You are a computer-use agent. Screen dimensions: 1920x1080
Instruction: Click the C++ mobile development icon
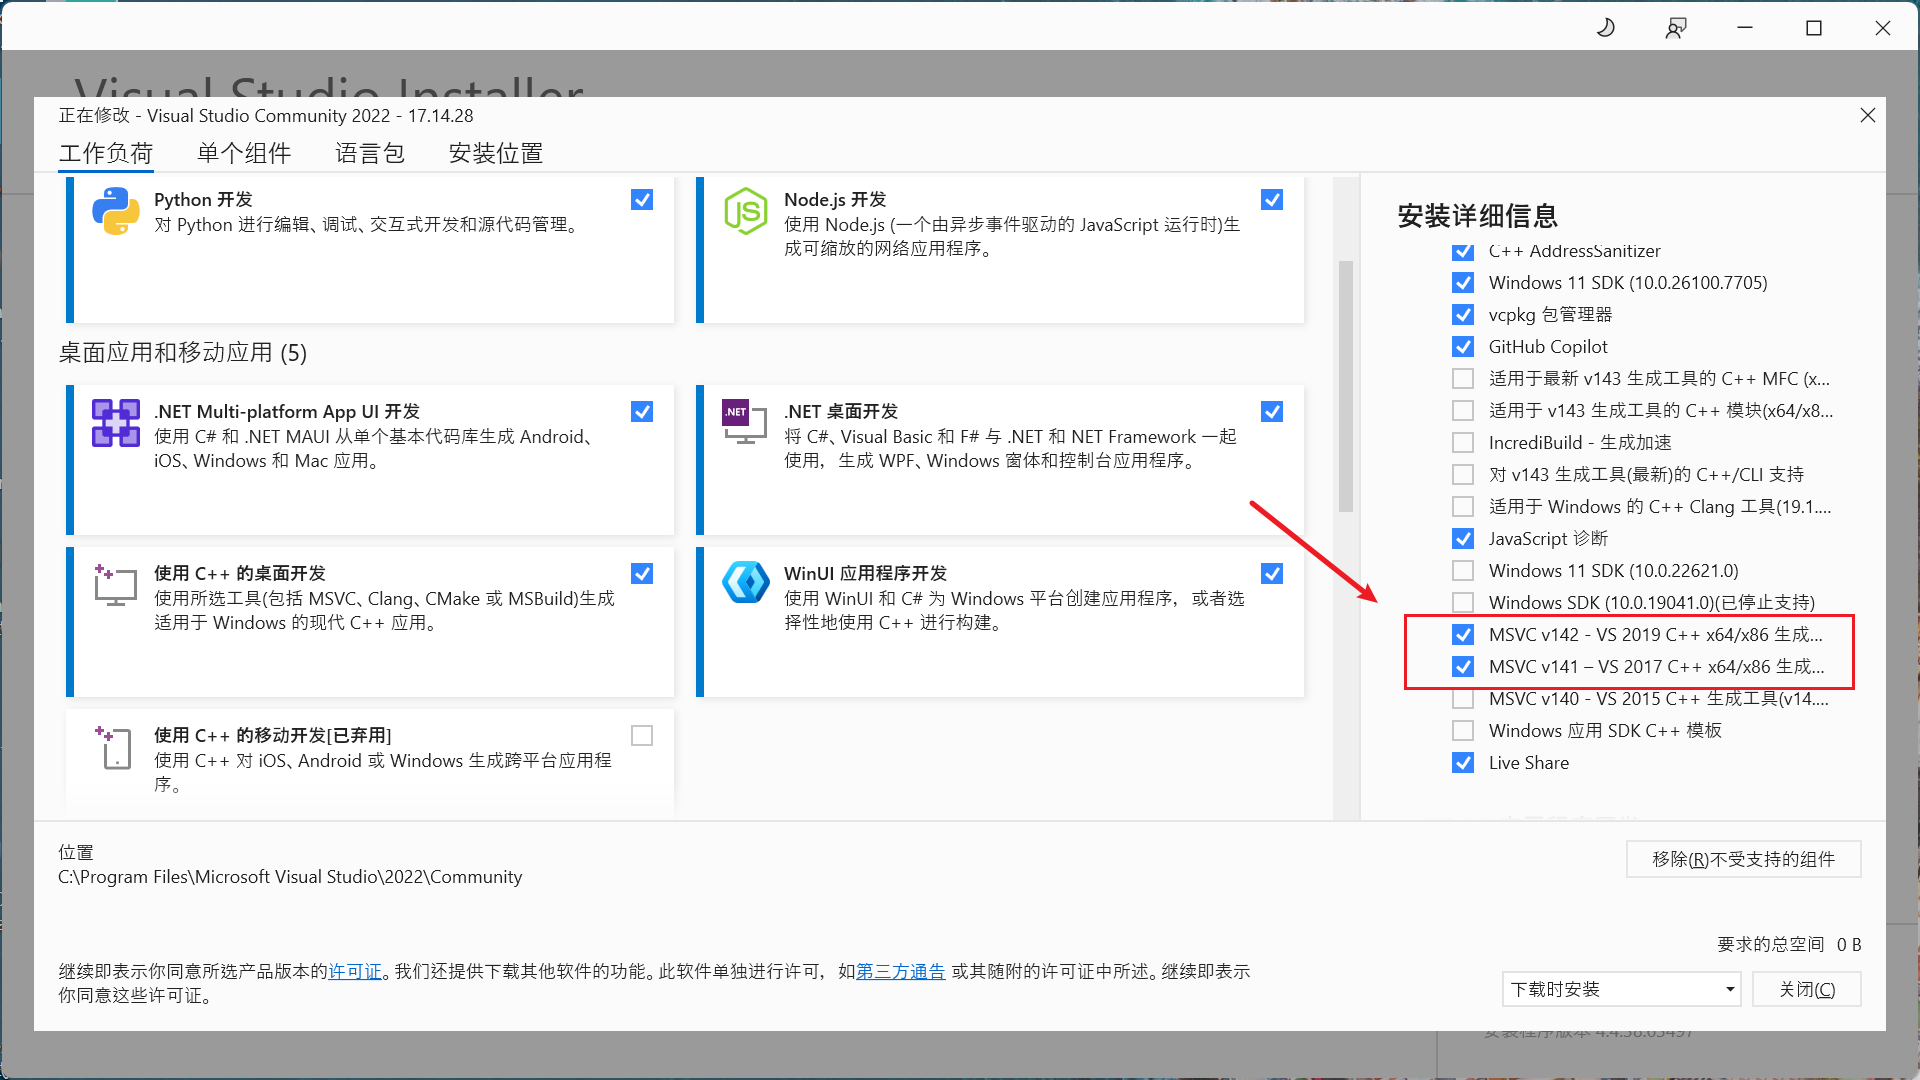coord(114,747)
